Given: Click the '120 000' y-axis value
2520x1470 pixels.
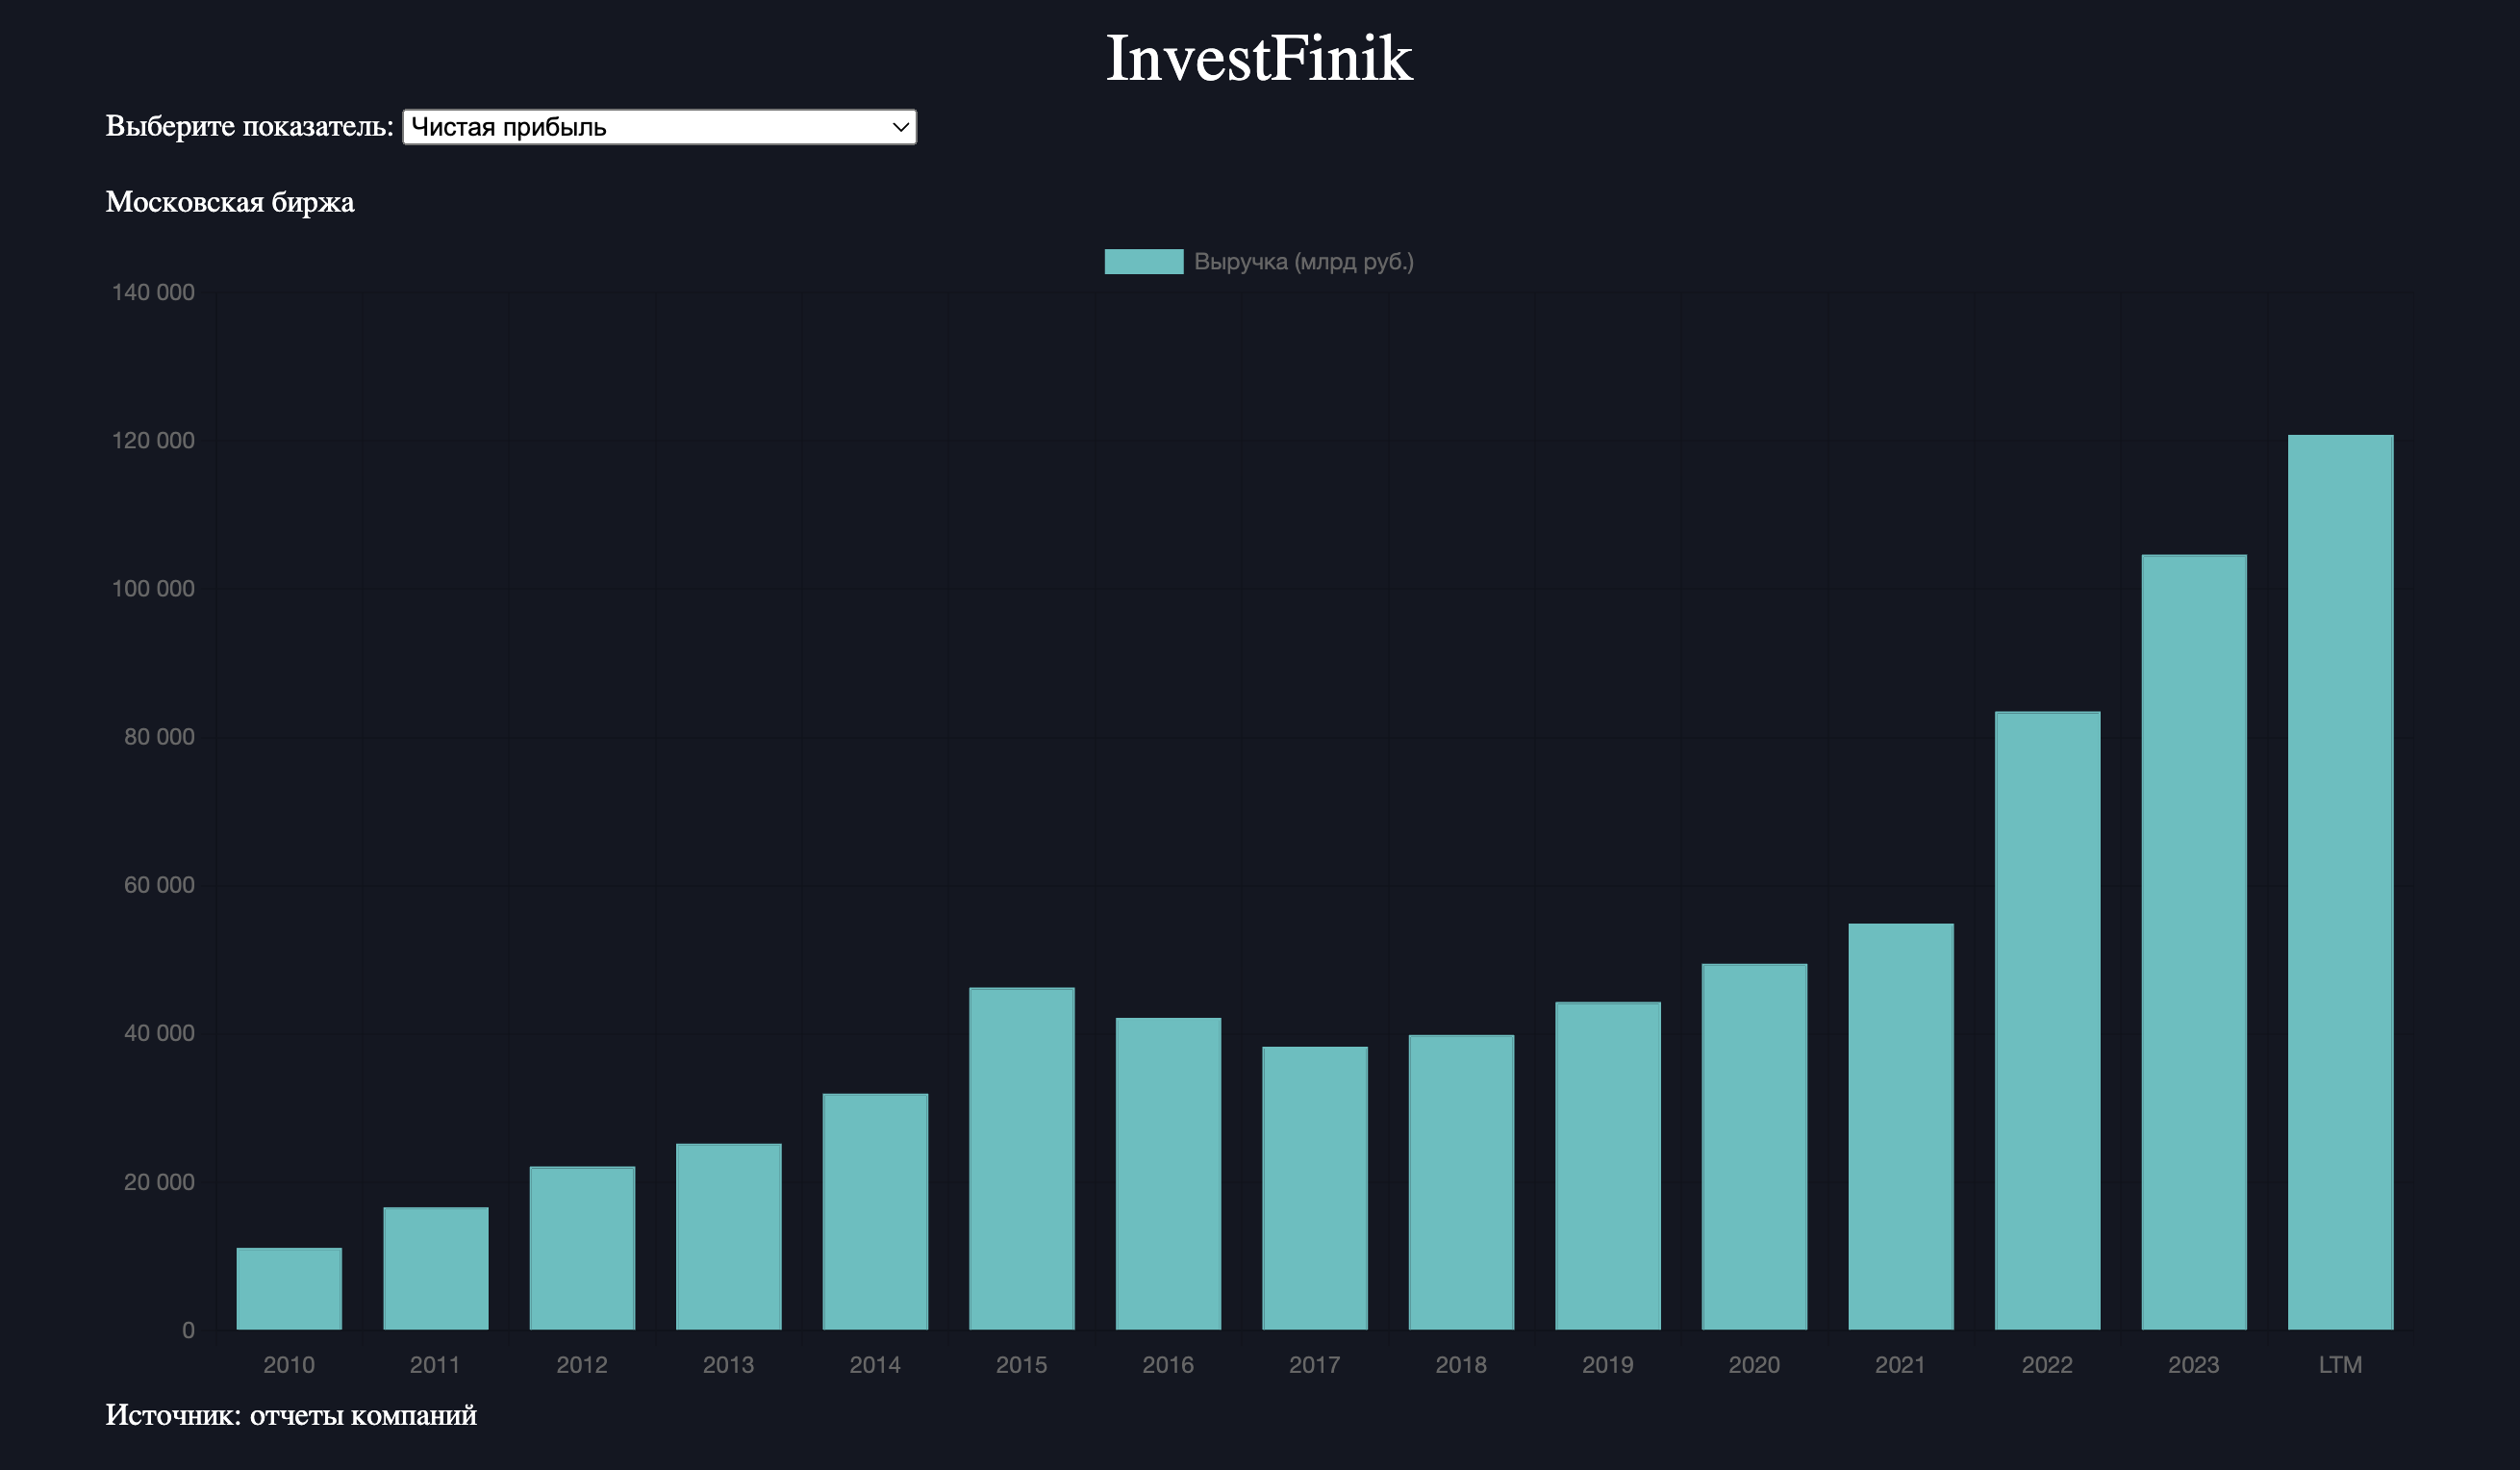Looking at the screenshot, I should click(x=153, y=441).
